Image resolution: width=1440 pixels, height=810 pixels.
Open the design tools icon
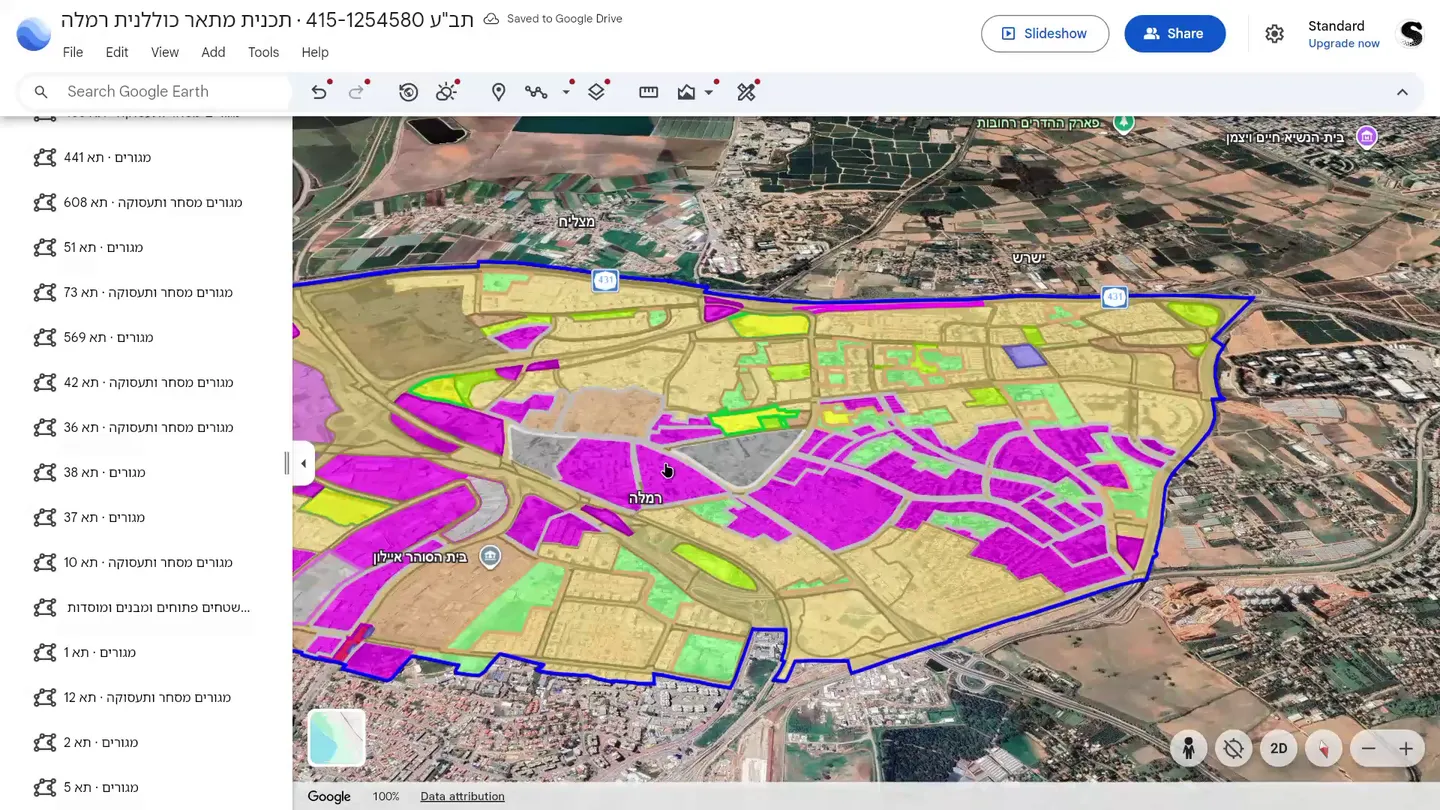[746, 92]
